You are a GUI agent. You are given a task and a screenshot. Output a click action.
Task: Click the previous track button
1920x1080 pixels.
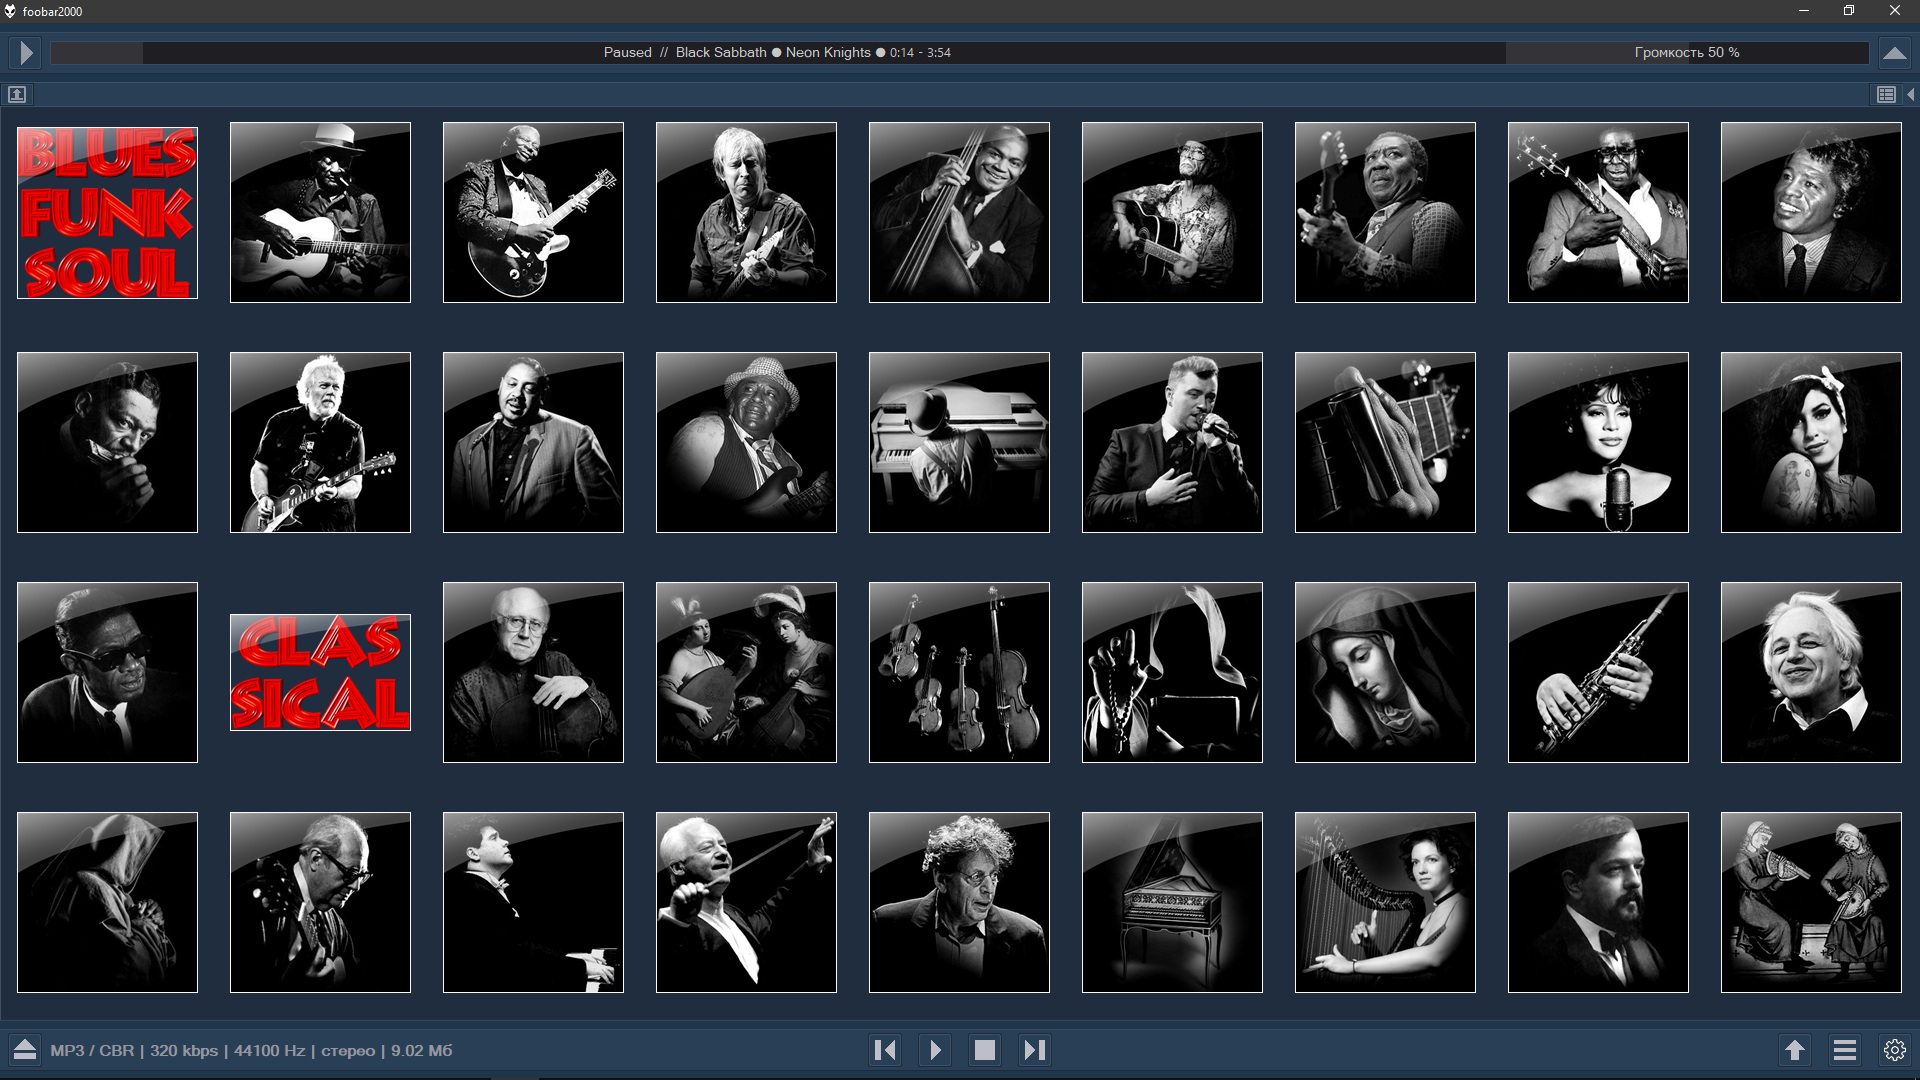pos(885,1050)
